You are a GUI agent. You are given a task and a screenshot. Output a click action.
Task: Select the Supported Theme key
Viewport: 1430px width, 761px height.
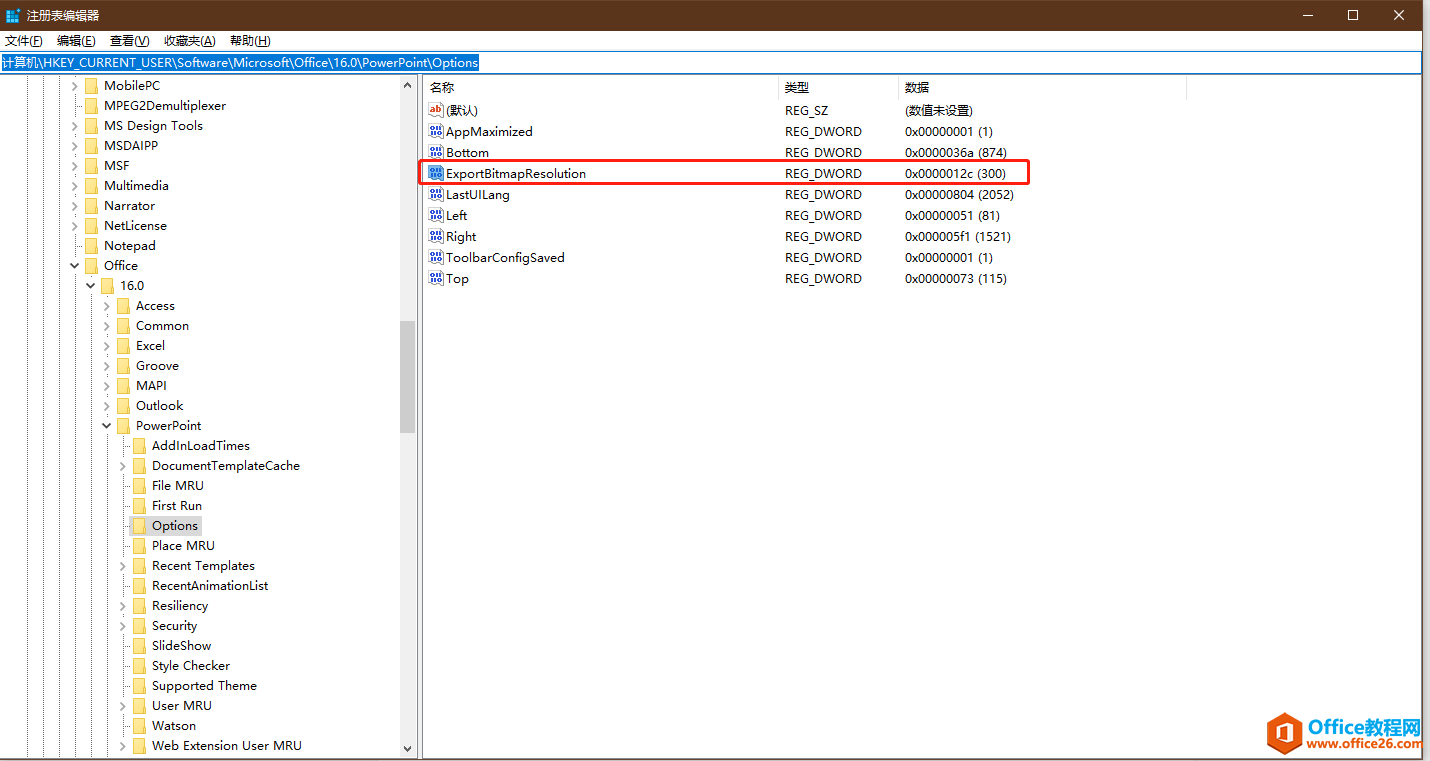click(204, 685)
